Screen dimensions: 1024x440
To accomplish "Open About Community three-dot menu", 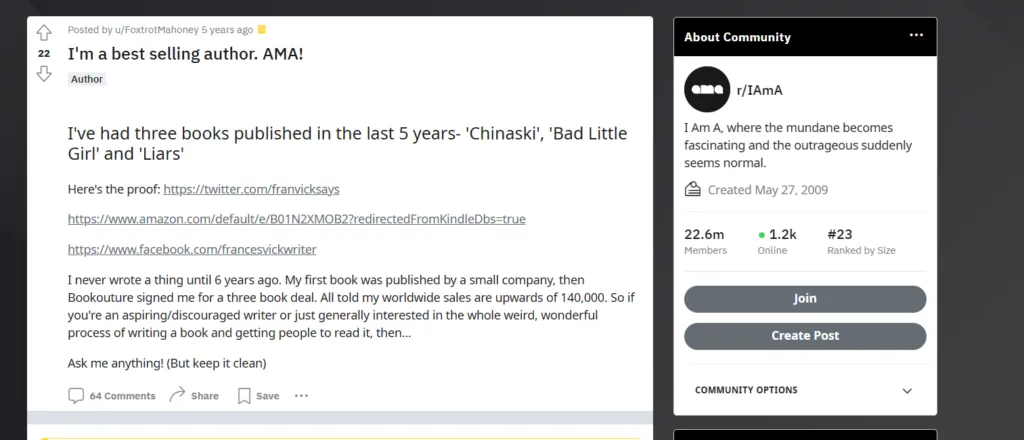I will click(x=916, y=36).
